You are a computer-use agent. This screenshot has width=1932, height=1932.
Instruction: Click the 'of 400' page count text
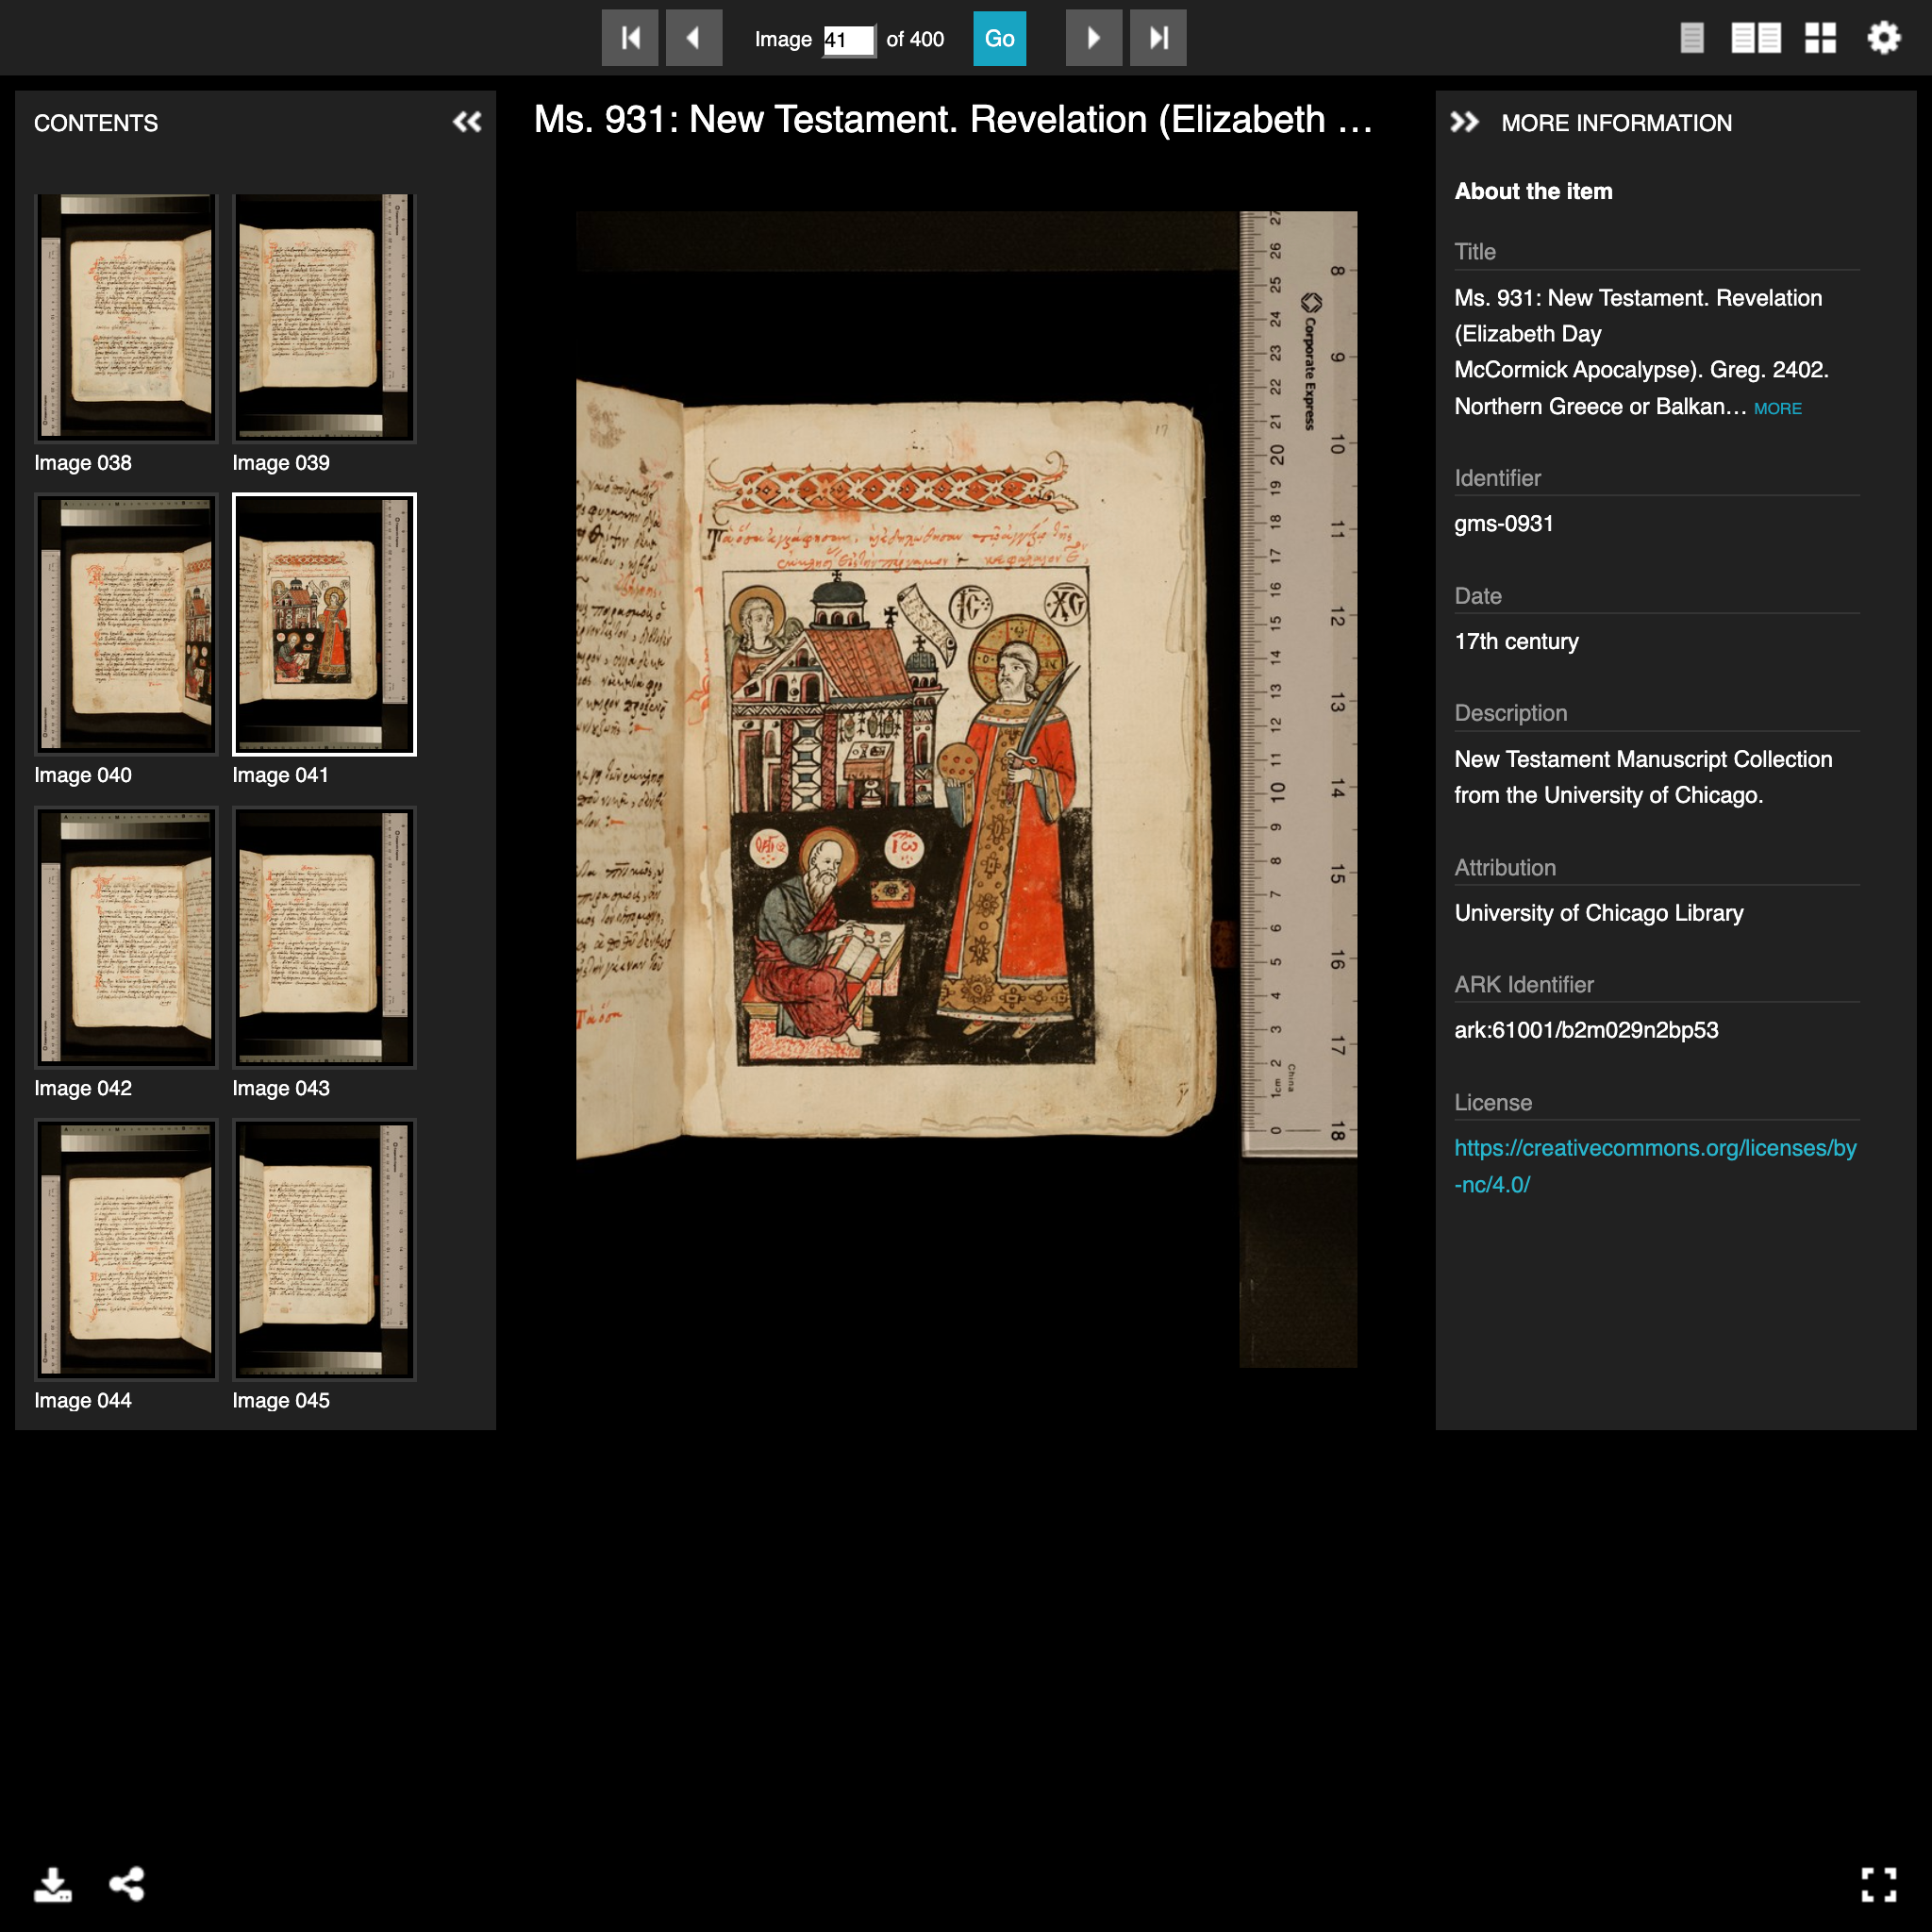point(915,39)
